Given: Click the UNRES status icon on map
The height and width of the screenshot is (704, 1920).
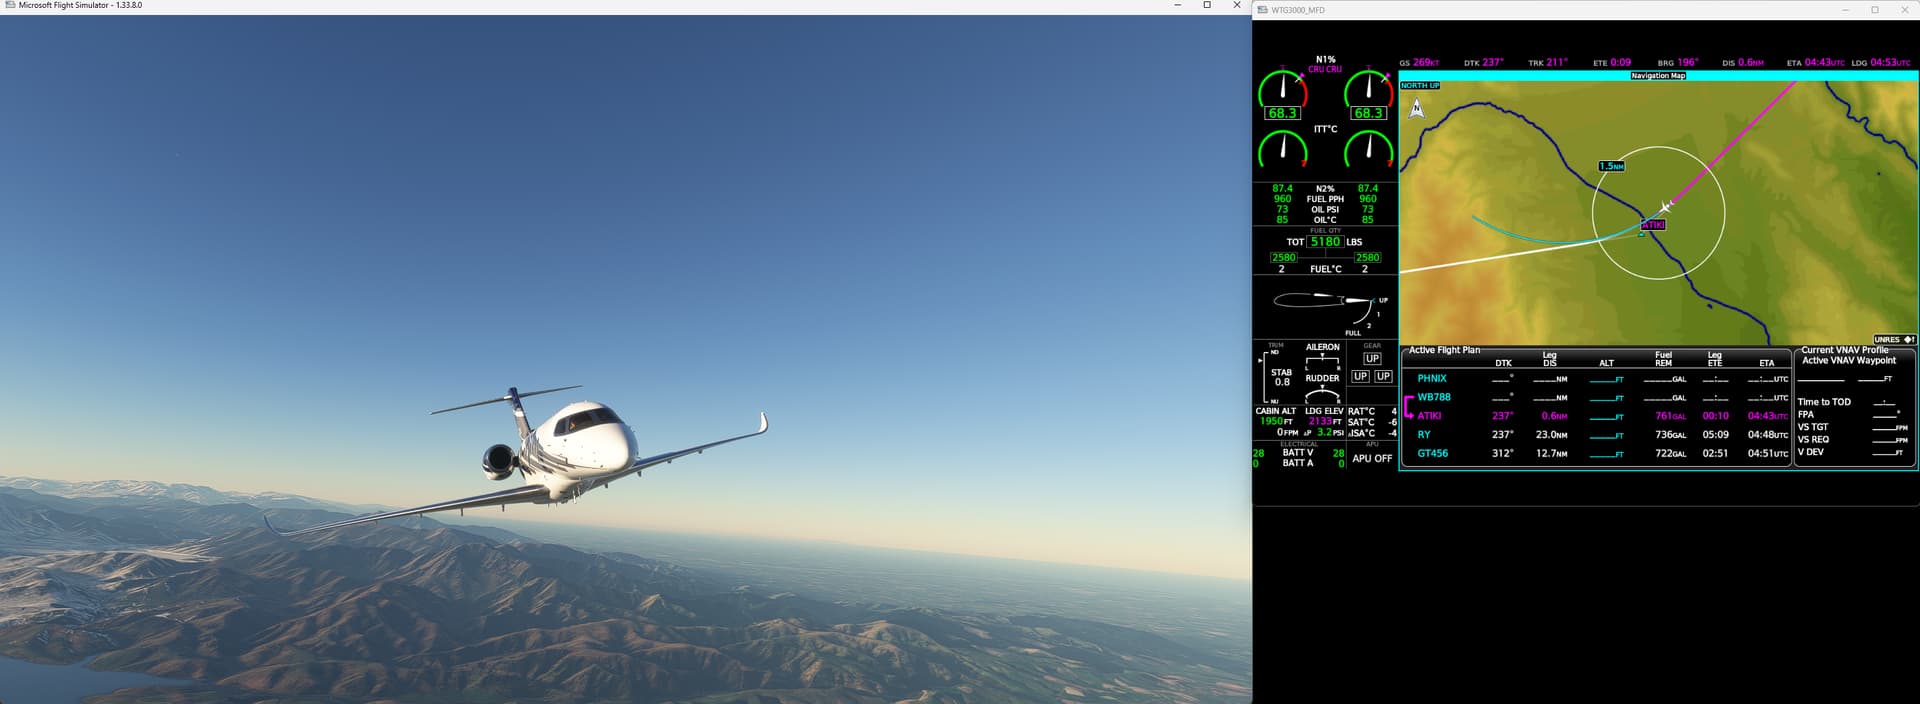Looking at the screenshot, I should [1894, 340].
